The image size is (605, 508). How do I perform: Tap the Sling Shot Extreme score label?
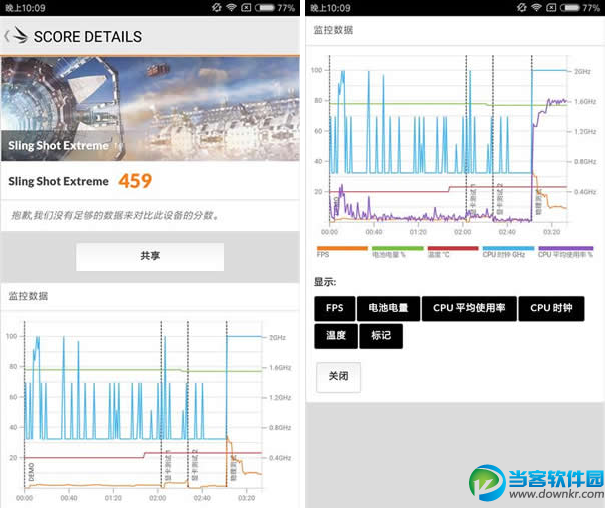(59, 181)
